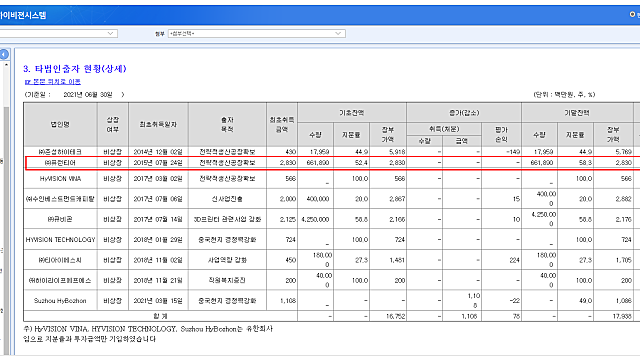Click the '취득(처분)' sub-header

444,129
